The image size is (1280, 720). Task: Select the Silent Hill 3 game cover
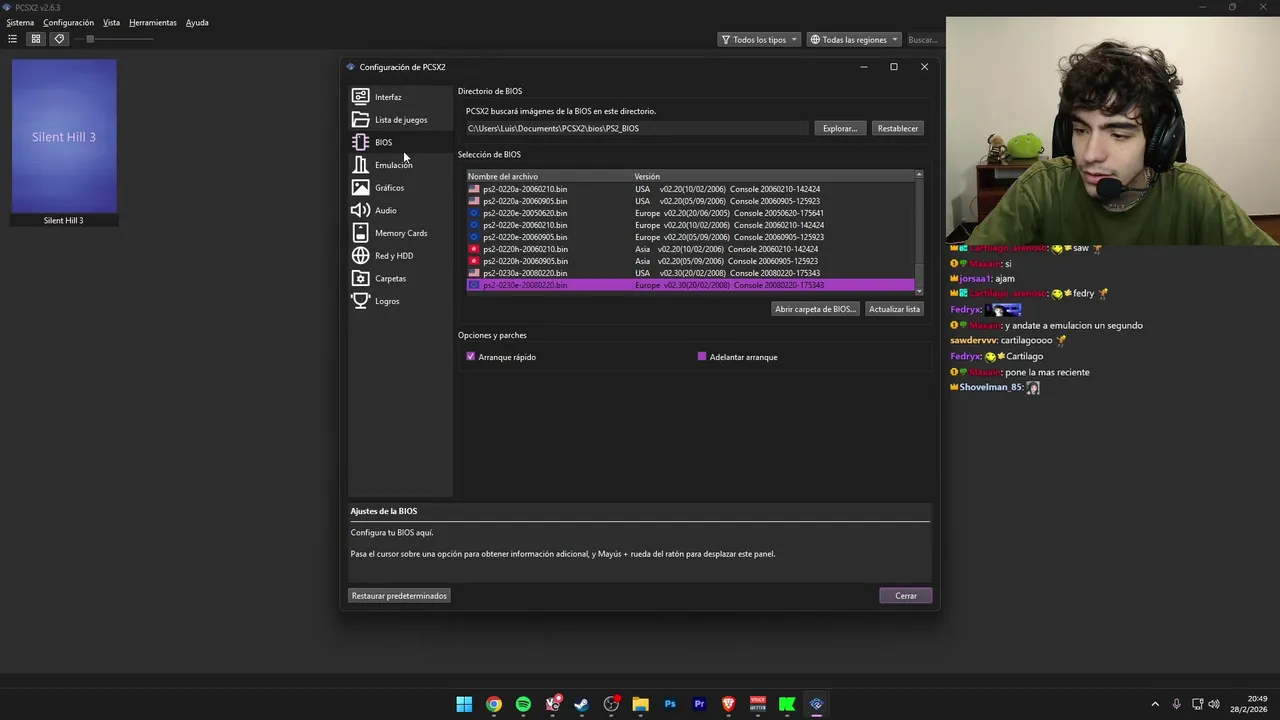click(64, 136)
